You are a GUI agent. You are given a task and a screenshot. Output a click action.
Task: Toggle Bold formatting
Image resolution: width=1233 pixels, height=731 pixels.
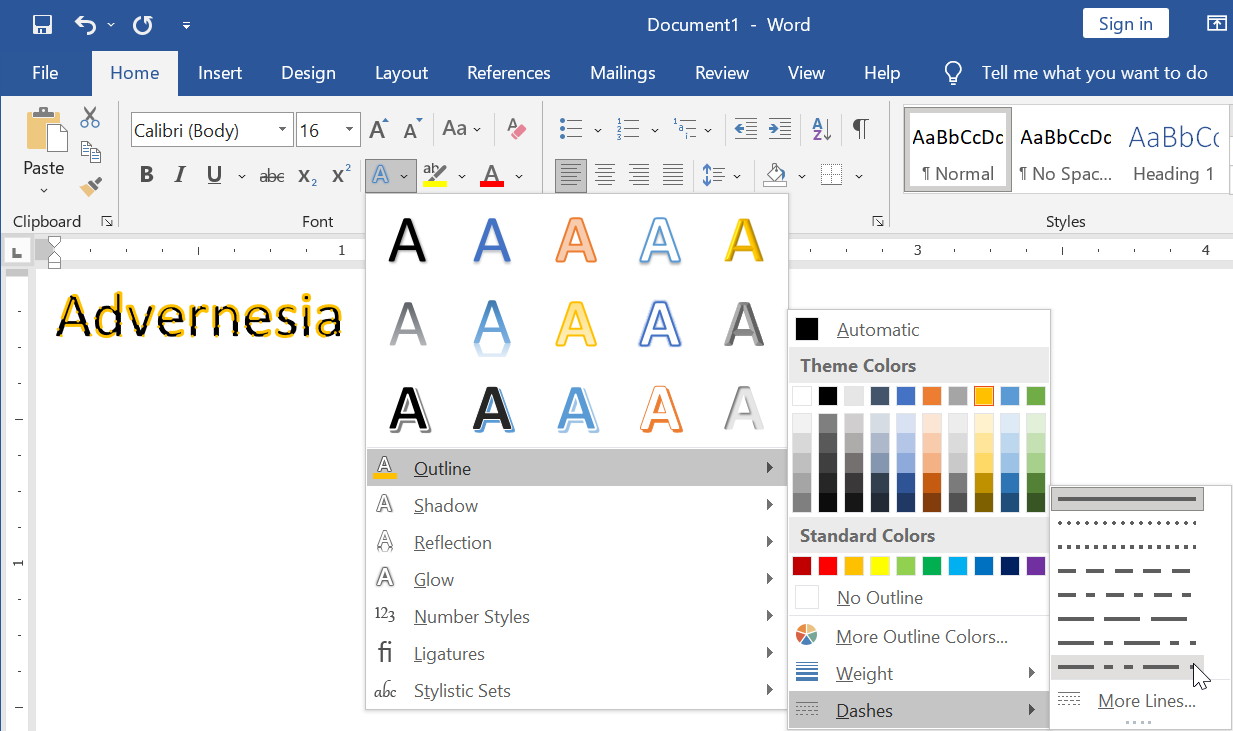click(x=147, y=176)
